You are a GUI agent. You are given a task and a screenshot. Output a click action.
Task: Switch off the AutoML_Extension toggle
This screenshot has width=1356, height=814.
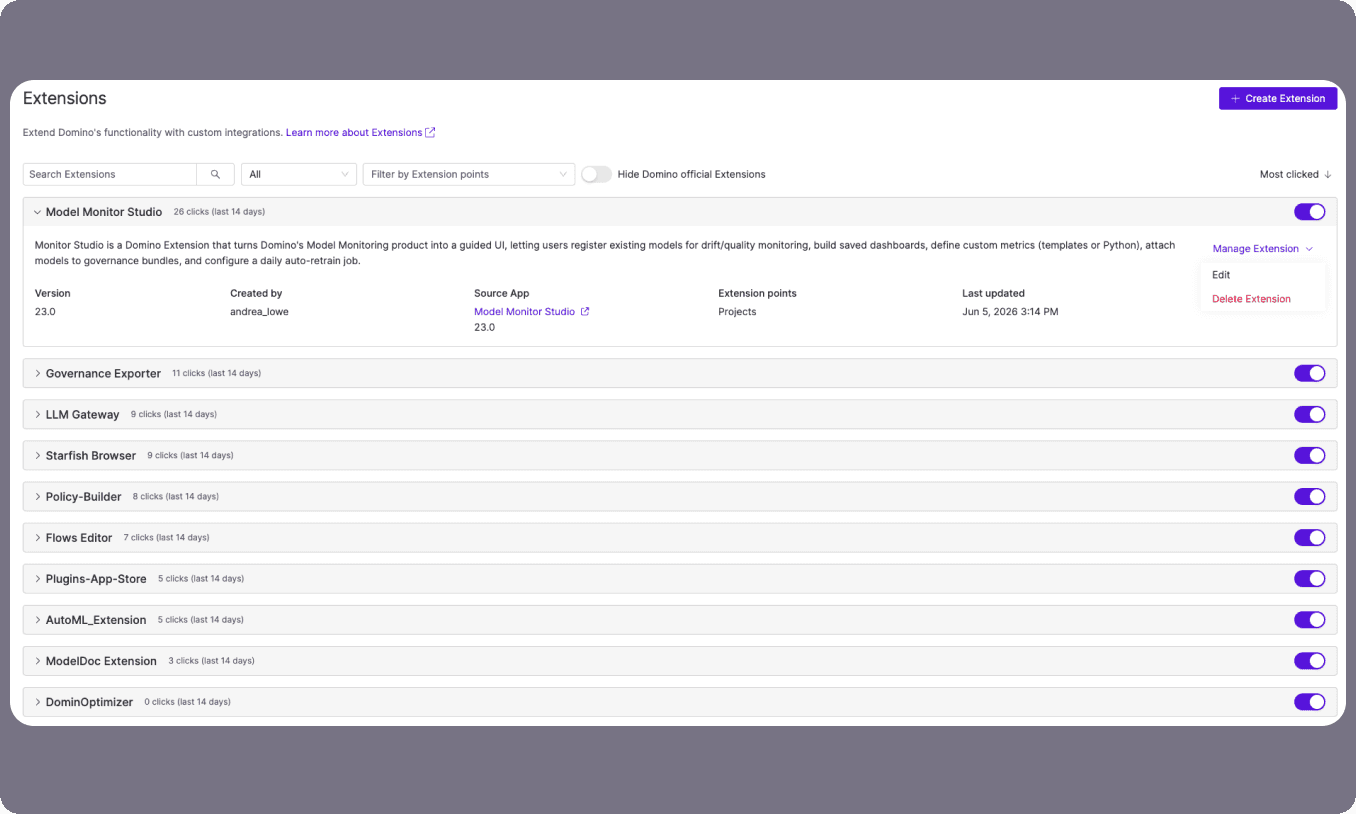[x=1309, y=619]
